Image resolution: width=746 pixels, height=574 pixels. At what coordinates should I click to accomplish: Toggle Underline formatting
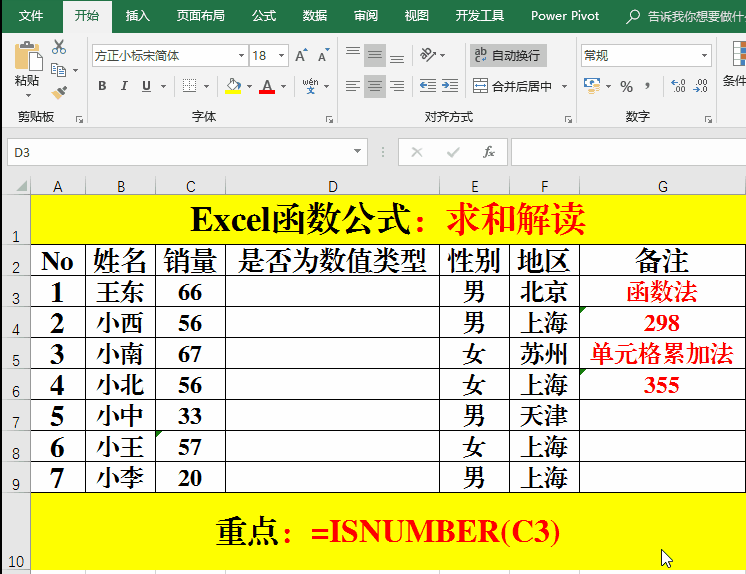147,86
